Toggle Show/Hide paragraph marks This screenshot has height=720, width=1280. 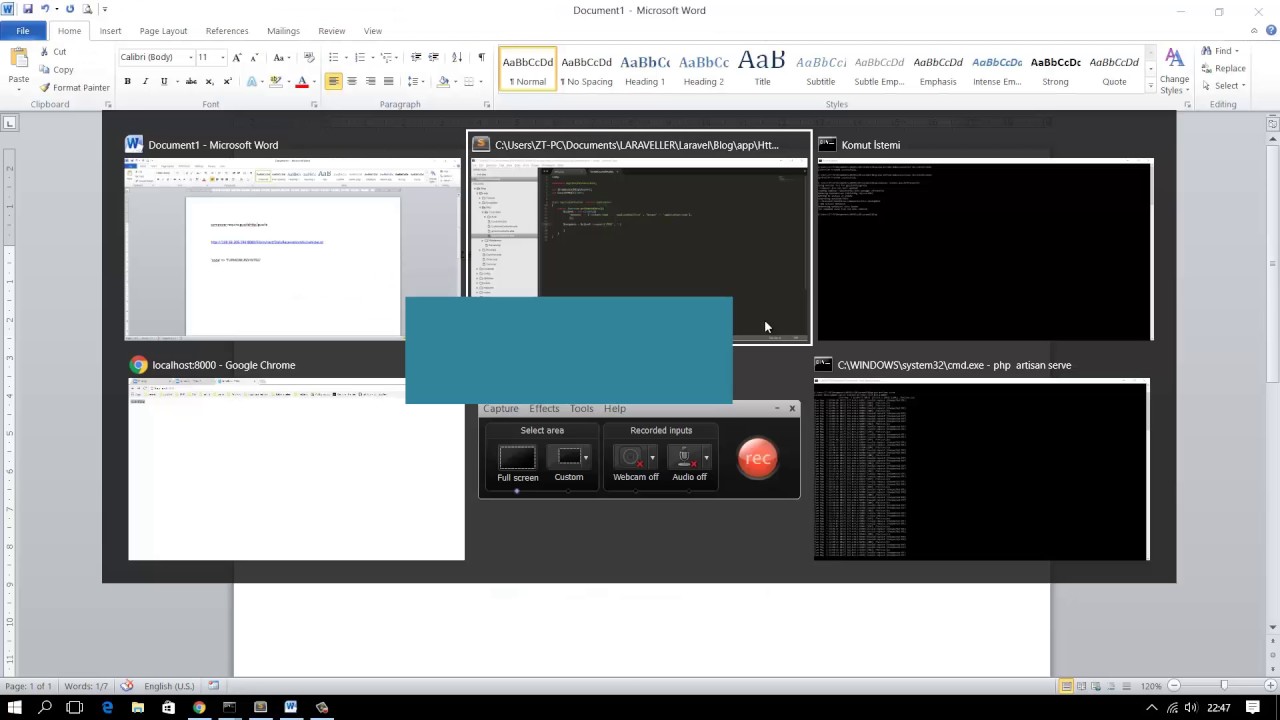pos(481,57)
